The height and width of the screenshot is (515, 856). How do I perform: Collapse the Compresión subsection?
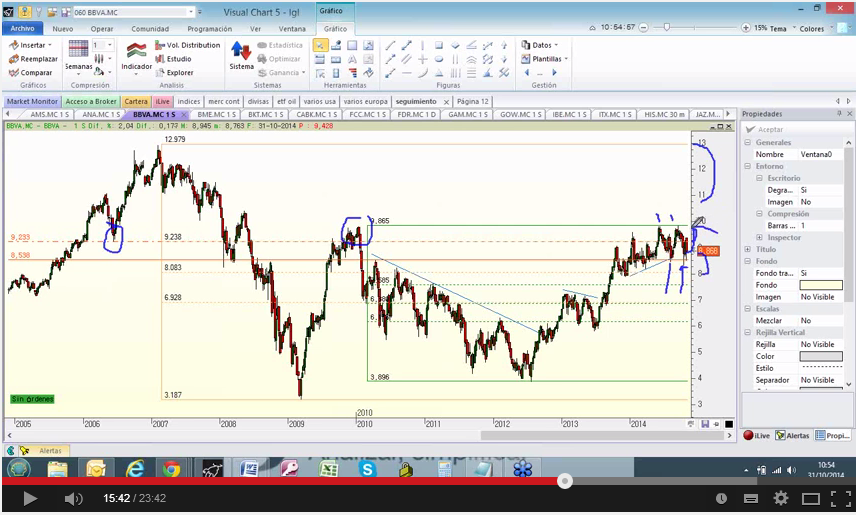pos(759,214)
